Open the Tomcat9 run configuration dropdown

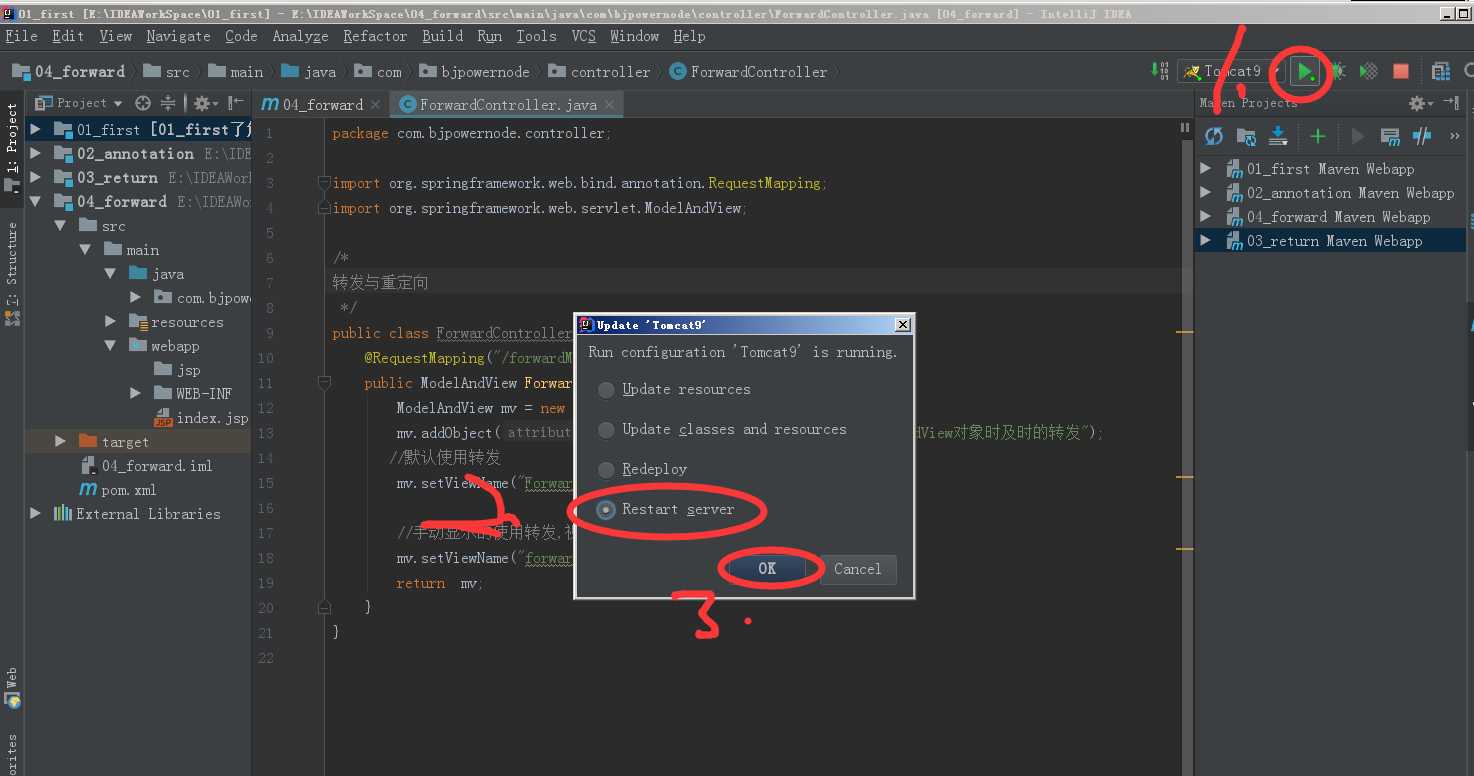1232,72
